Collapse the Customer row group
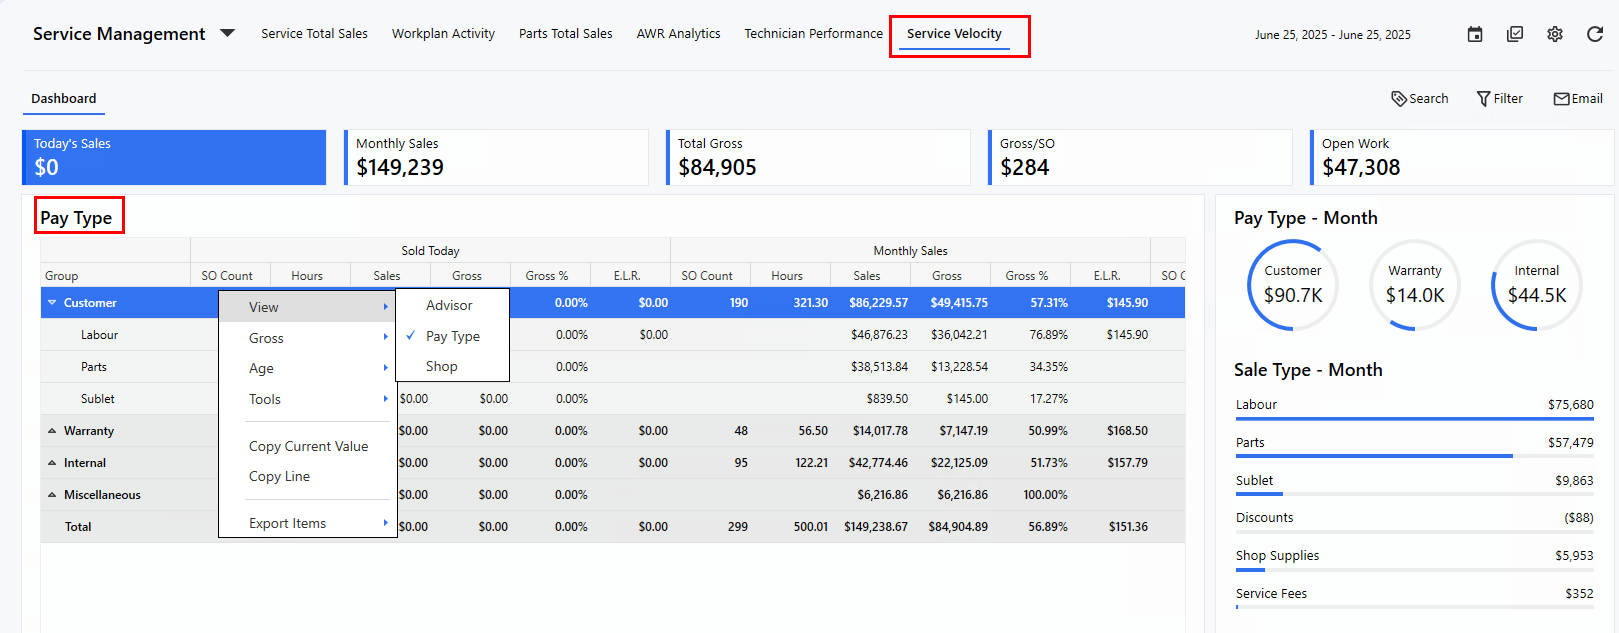Screen dimensions: 1619x633 click(53, 303)
